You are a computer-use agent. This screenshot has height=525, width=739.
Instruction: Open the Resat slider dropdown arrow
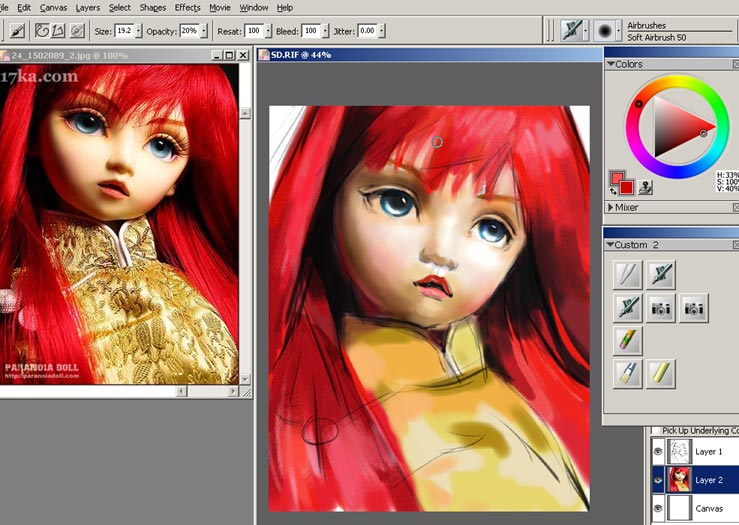click(268, 31)
